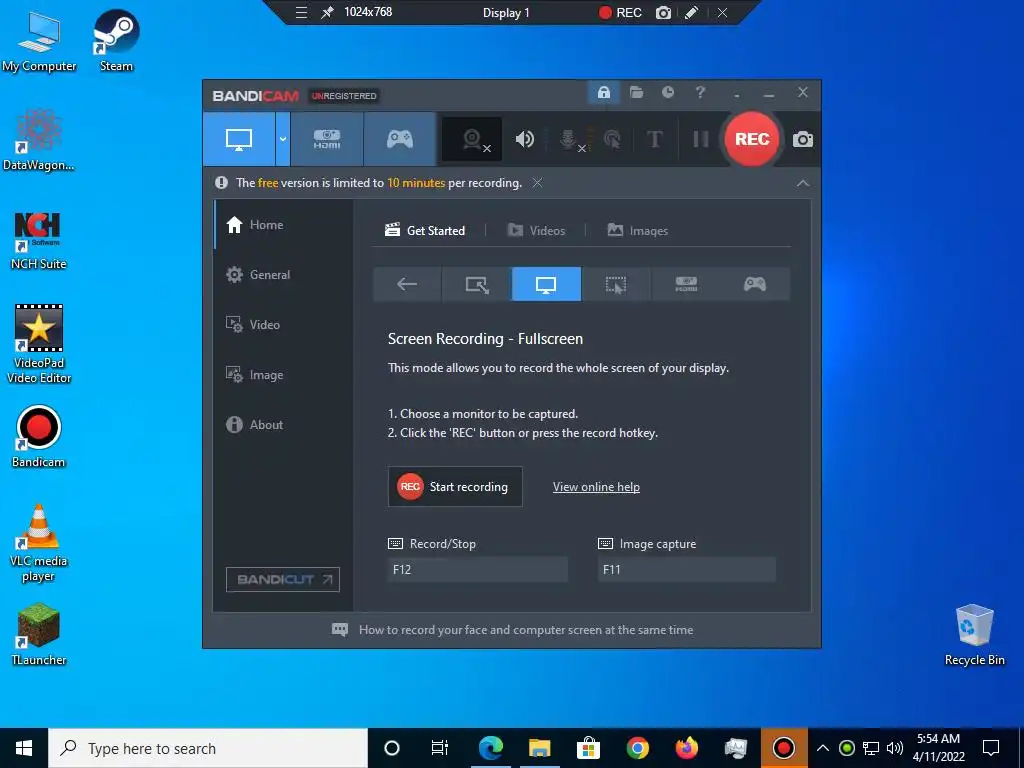Screen dimensions: 1024x768
Task: Toggle the text overlay
Action: [654, 139]
